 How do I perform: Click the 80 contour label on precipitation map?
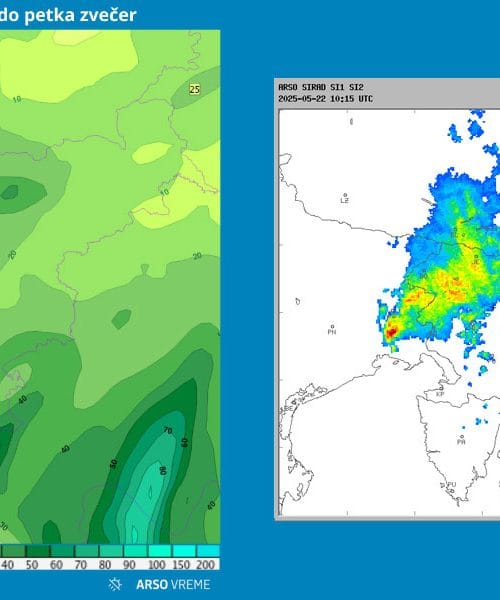click(163, 470)
